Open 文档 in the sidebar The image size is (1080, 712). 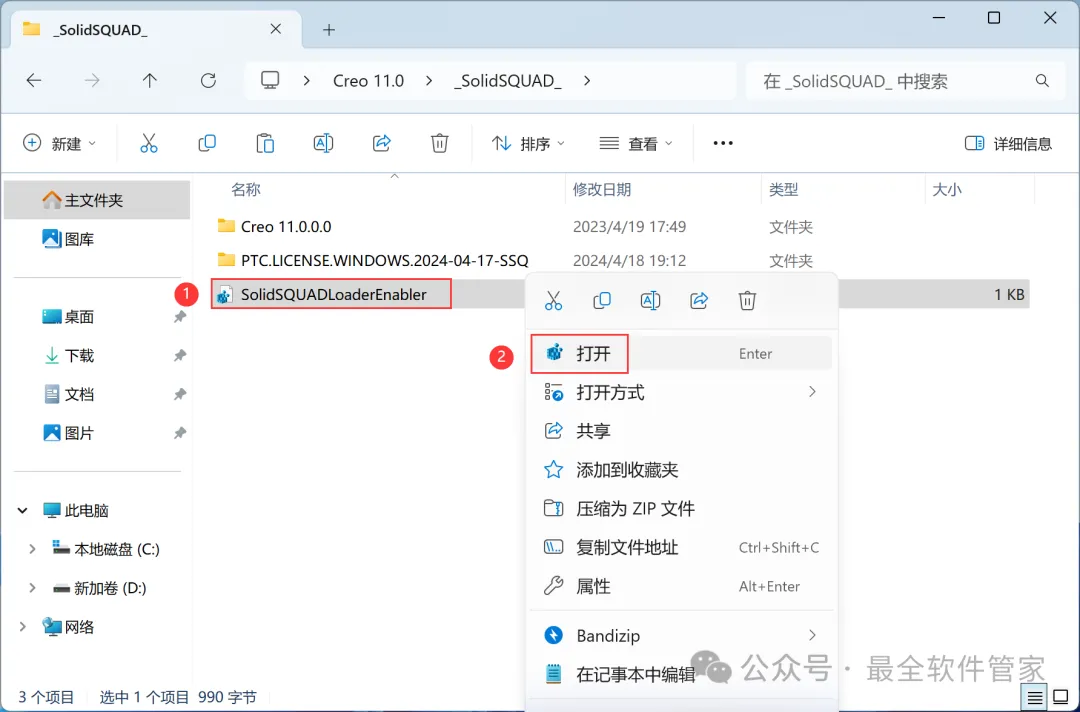[x=79, y=394]
